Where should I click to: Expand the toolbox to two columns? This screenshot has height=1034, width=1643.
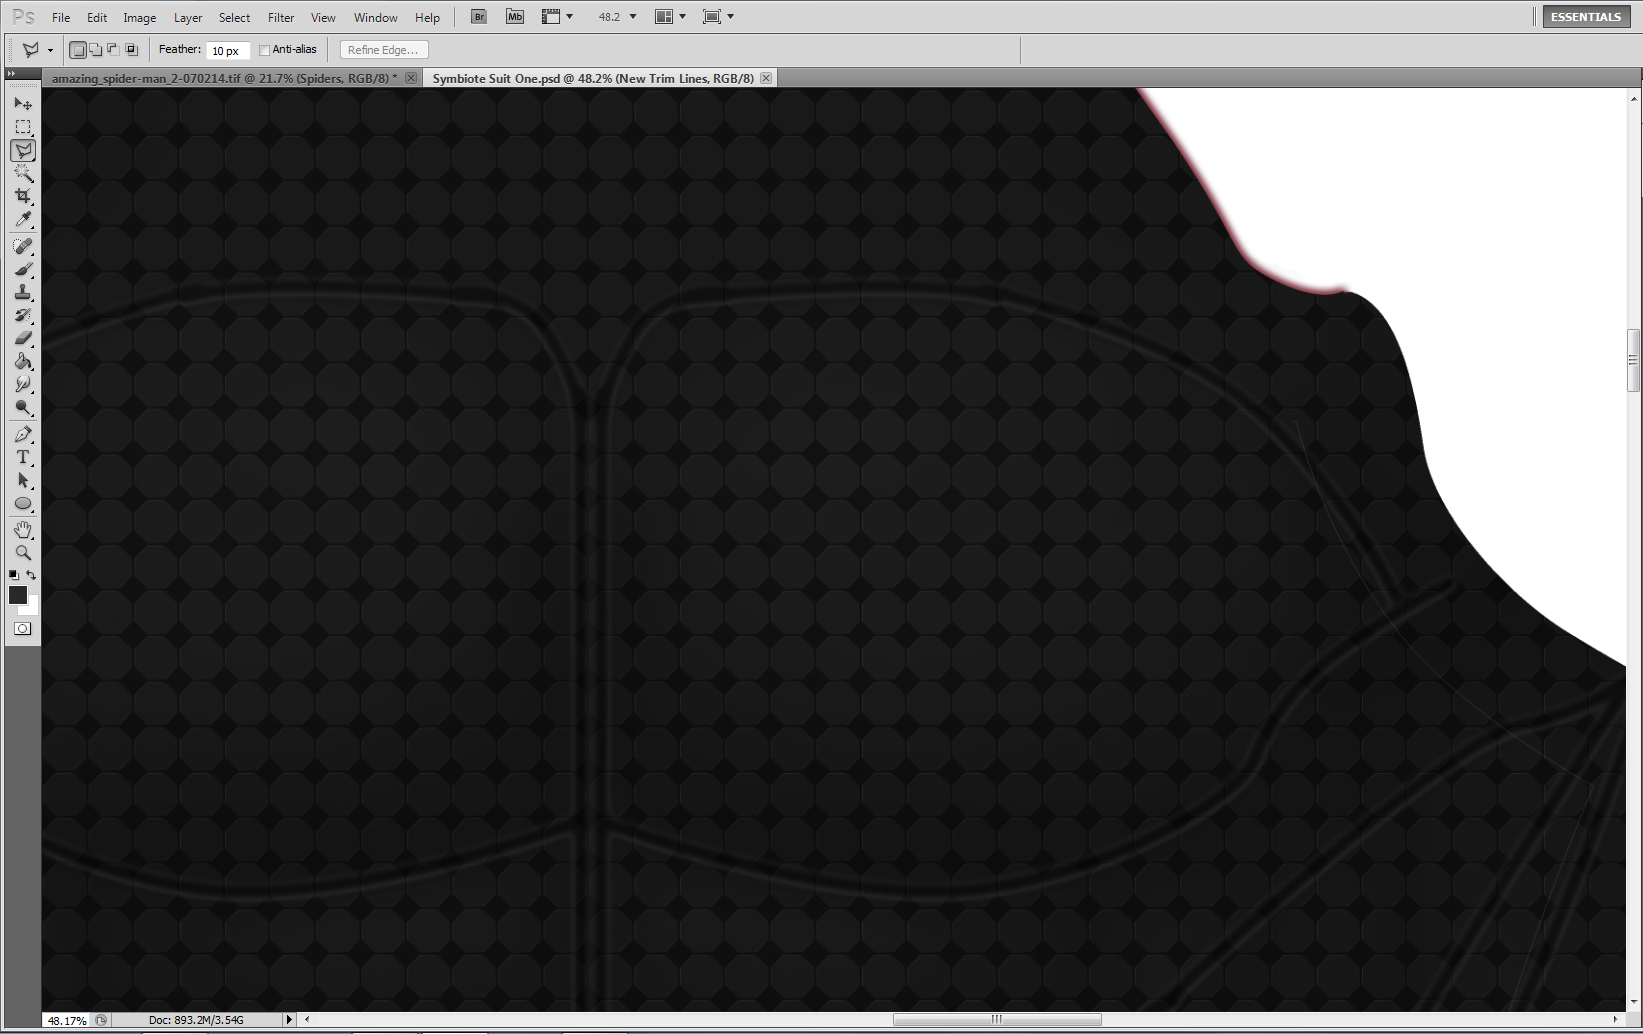11,73
